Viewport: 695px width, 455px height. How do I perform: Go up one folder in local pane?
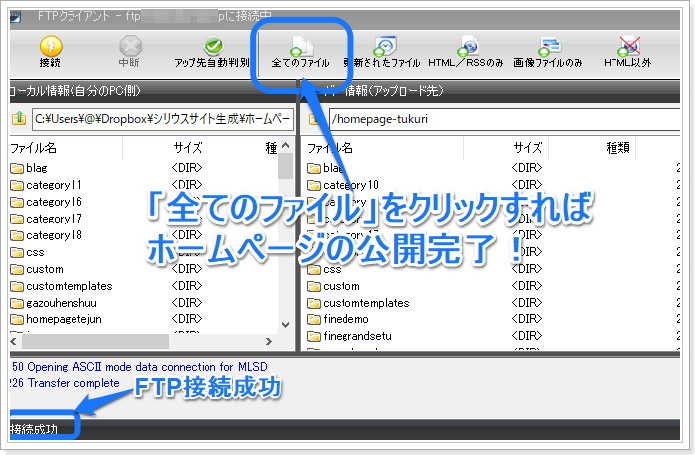(x=19, y=119)
